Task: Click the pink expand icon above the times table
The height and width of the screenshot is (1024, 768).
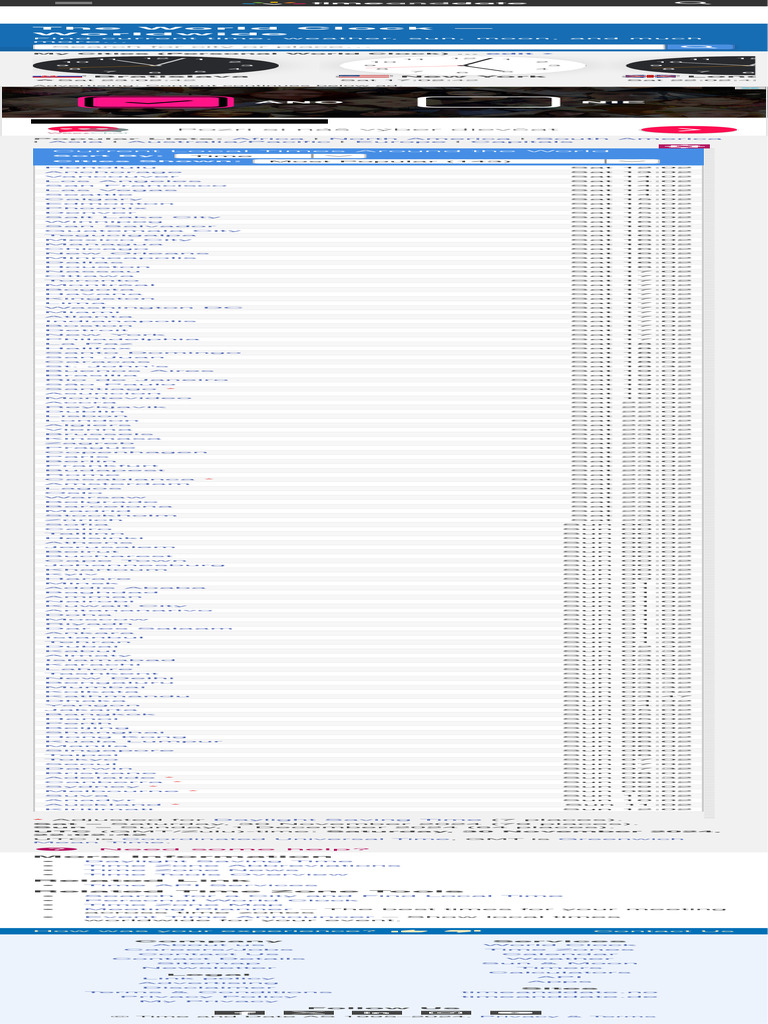Action: [683, 146]
